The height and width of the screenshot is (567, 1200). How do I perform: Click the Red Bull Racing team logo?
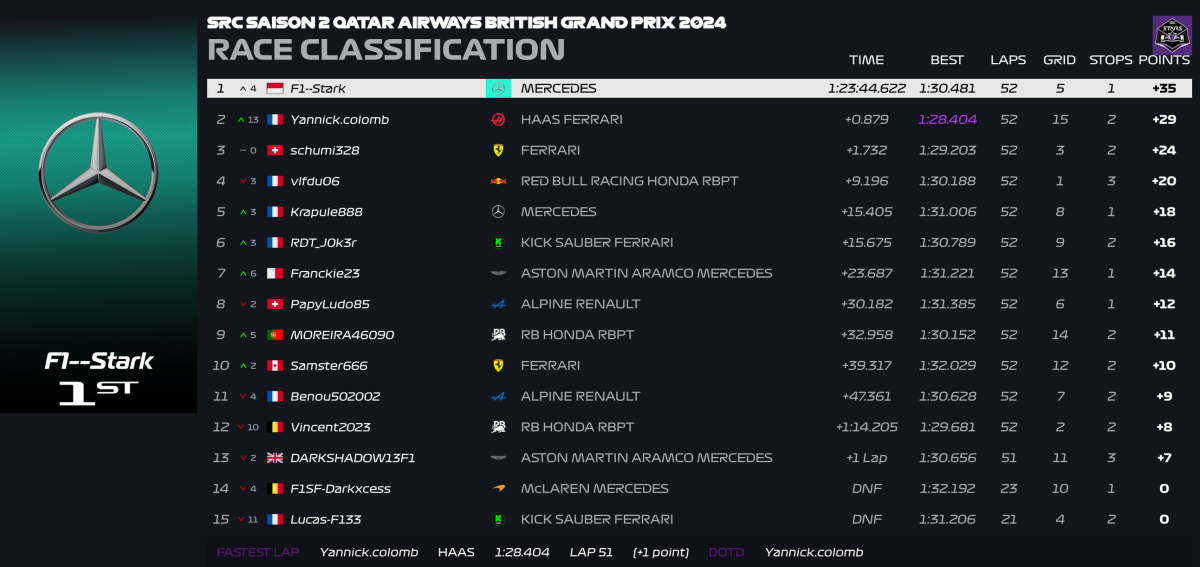498,181
